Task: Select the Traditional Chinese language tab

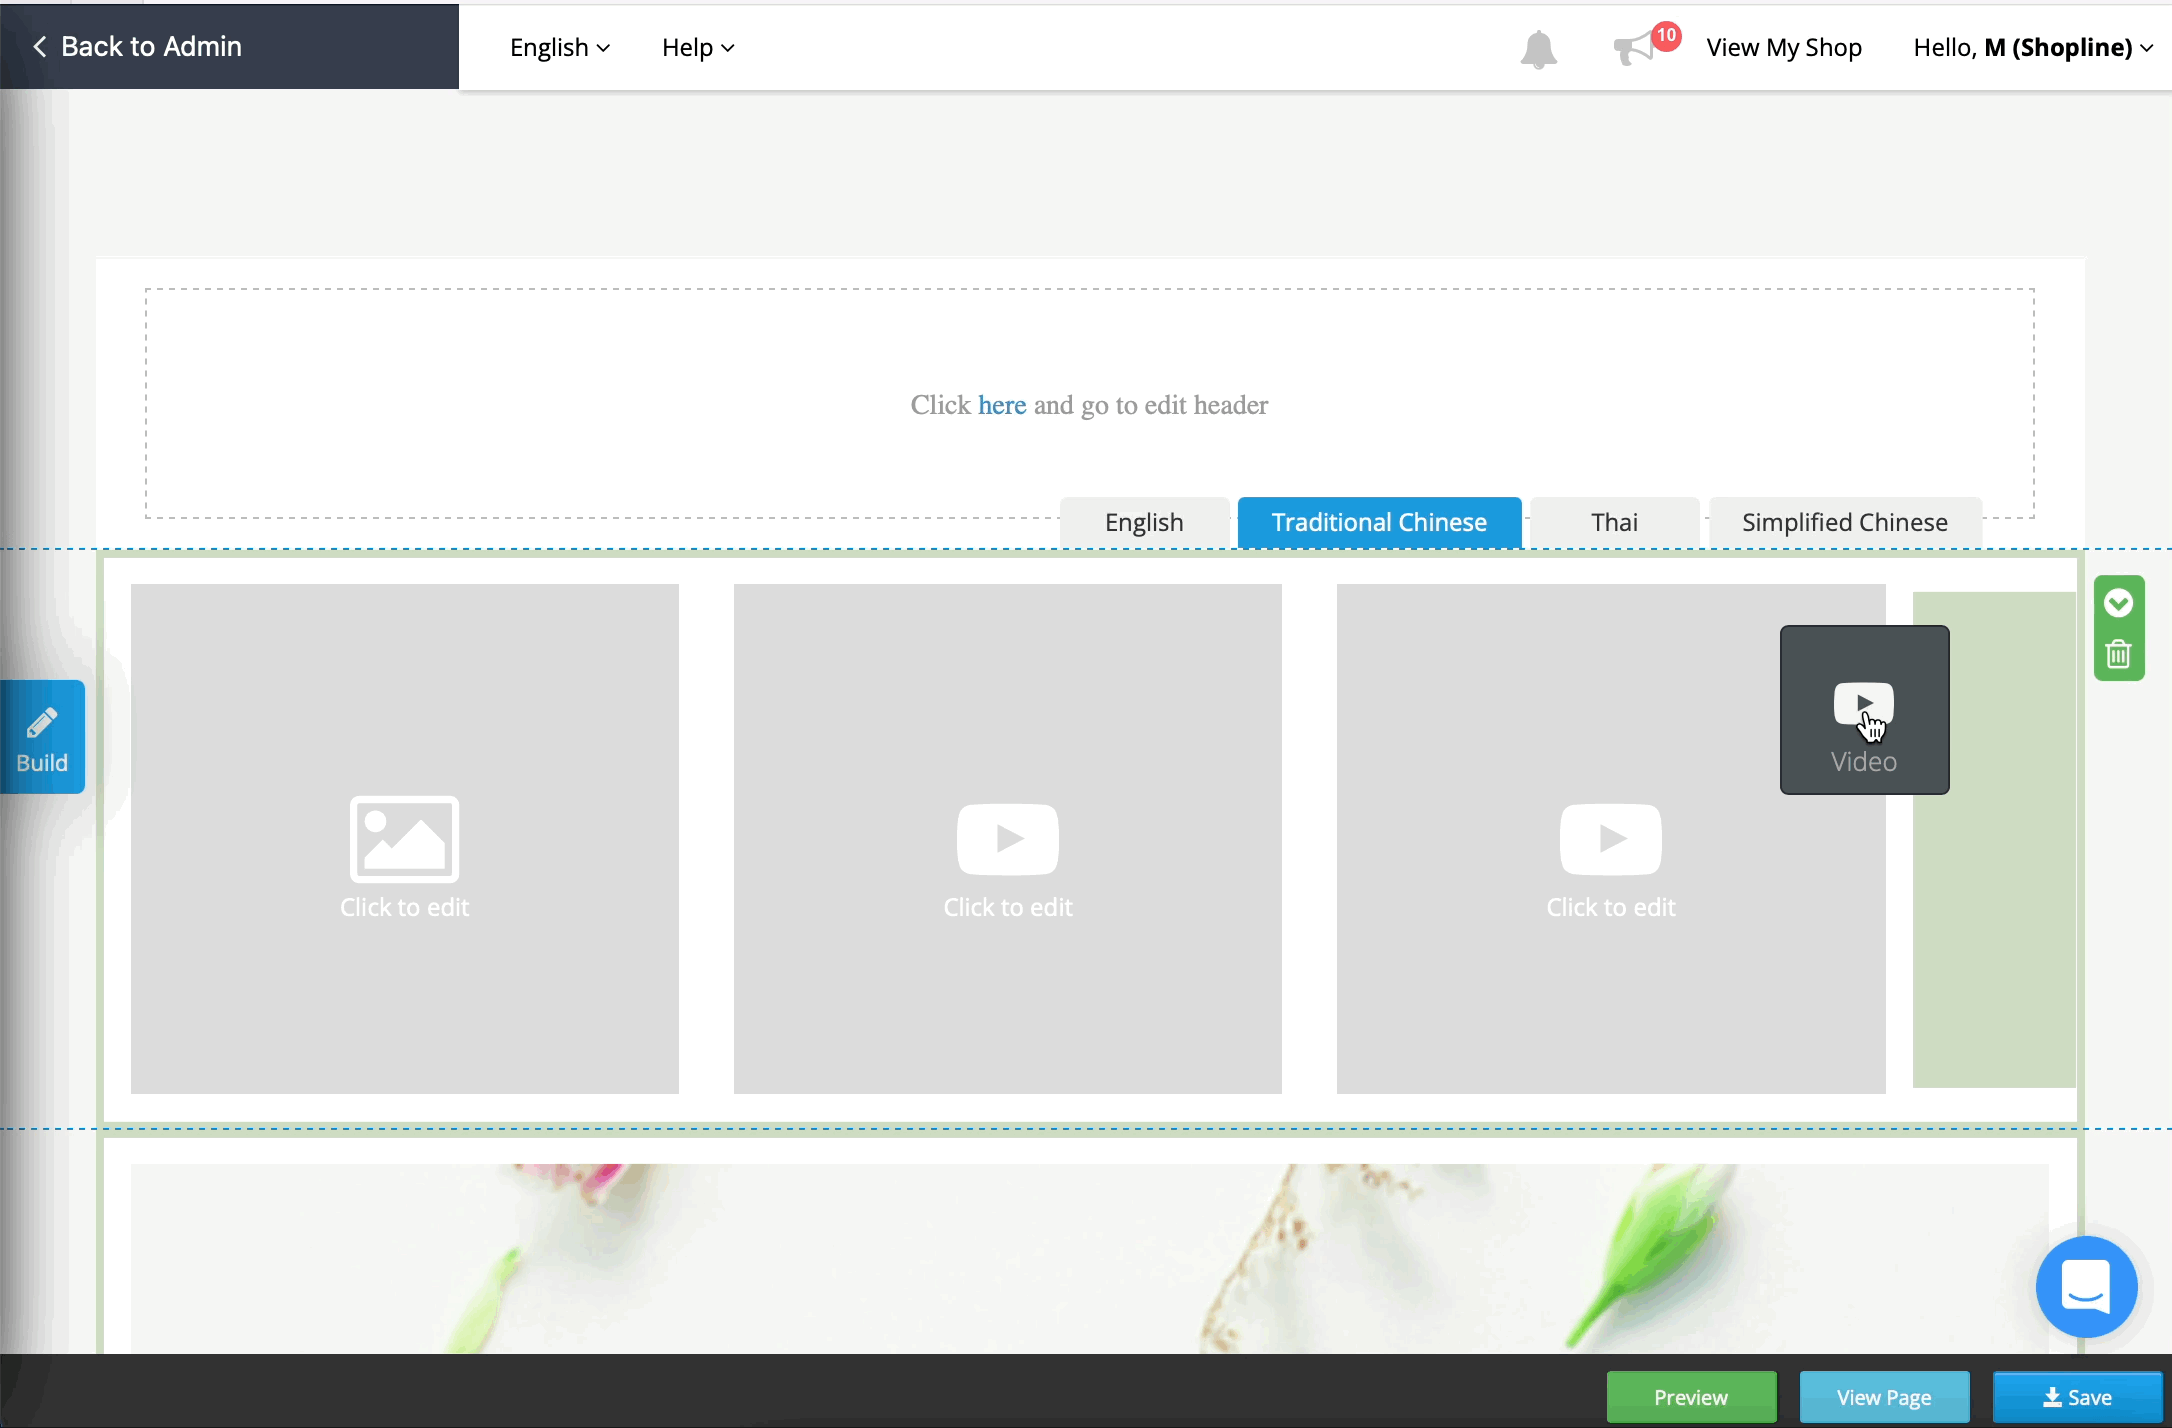Action: click(x=1378, y=521)
